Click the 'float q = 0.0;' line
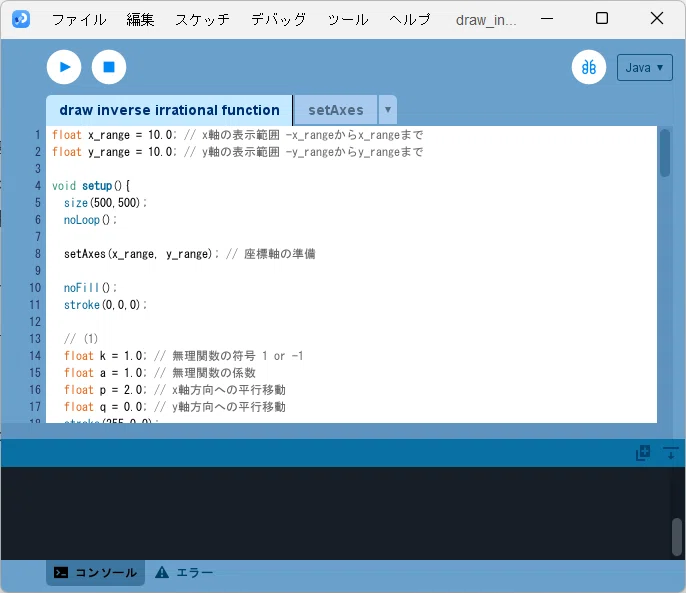This screenshot has height=593, width=686. coord(105,407)
